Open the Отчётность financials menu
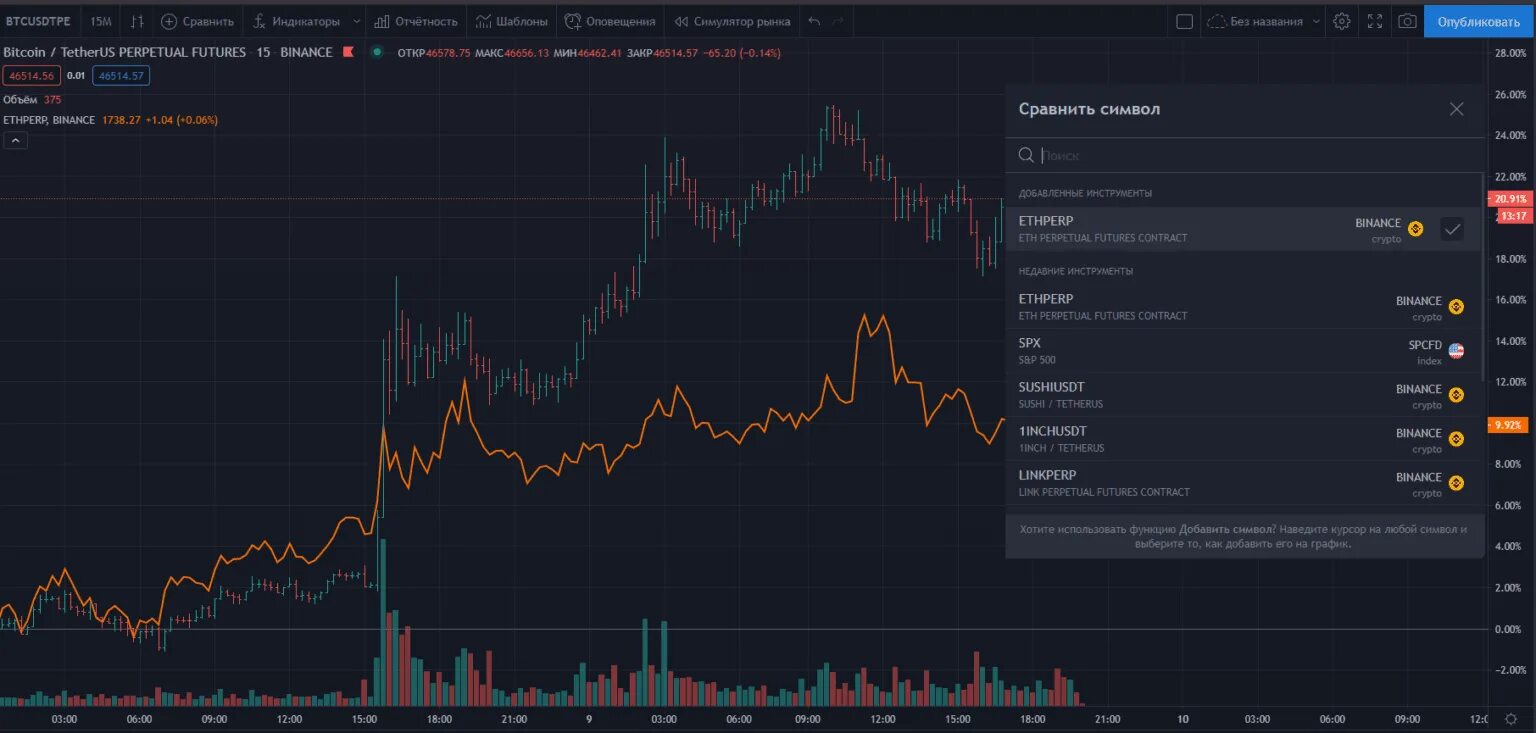The height and width of the screenshot is (733, 1536). (x=416, y=21)
